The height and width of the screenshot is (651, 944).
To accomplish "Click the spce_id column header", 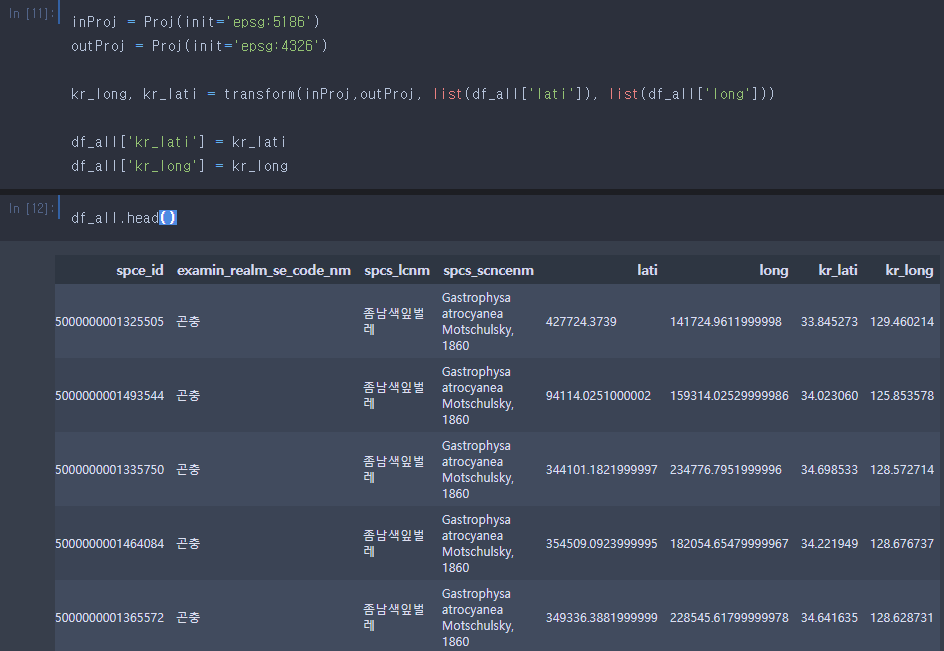I will click(140, 270).
